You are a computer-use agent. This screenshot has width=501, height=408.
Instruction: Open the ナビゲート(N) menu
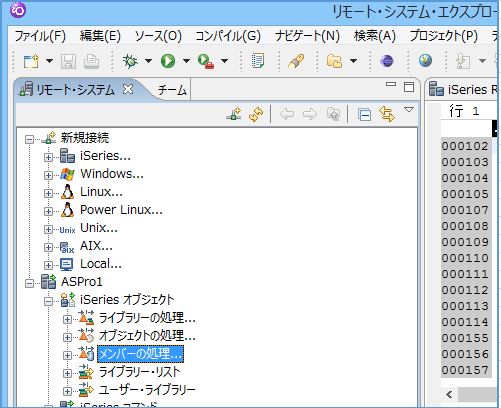(x=307, y=36)
